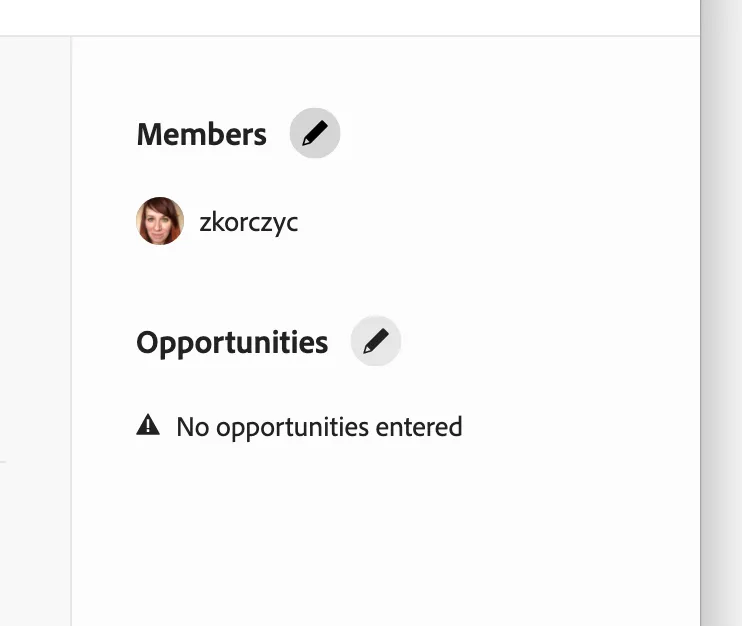Click the Opportunities heading
The width and height of the screenshot is (742, 626).
(232, 343)
